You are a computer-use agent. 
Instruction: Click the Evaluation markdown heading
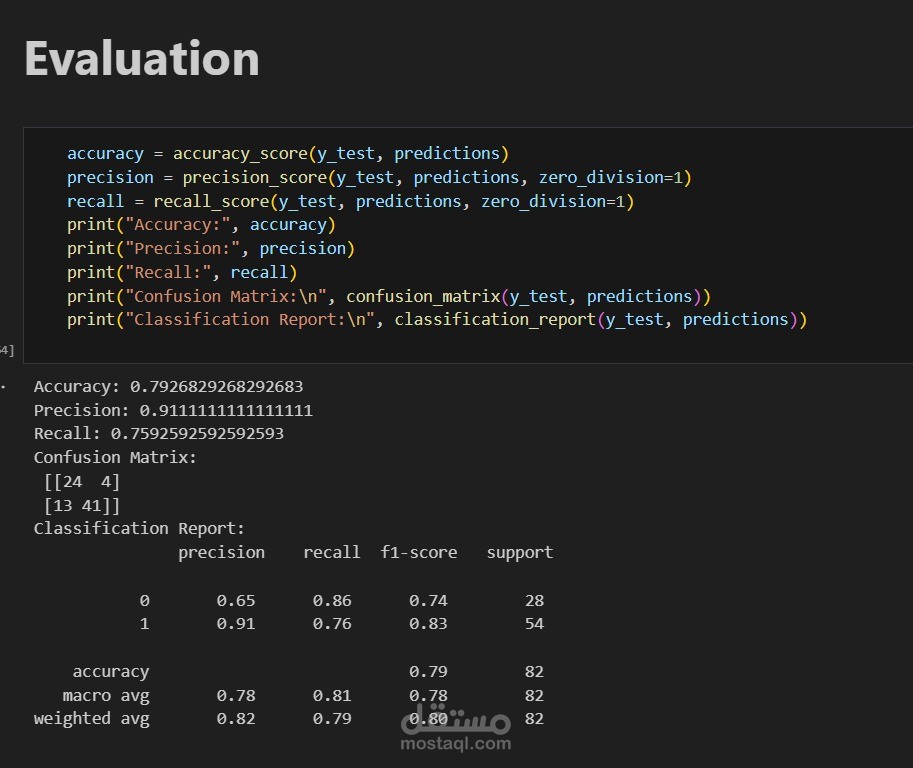click(x=142, y=58)
